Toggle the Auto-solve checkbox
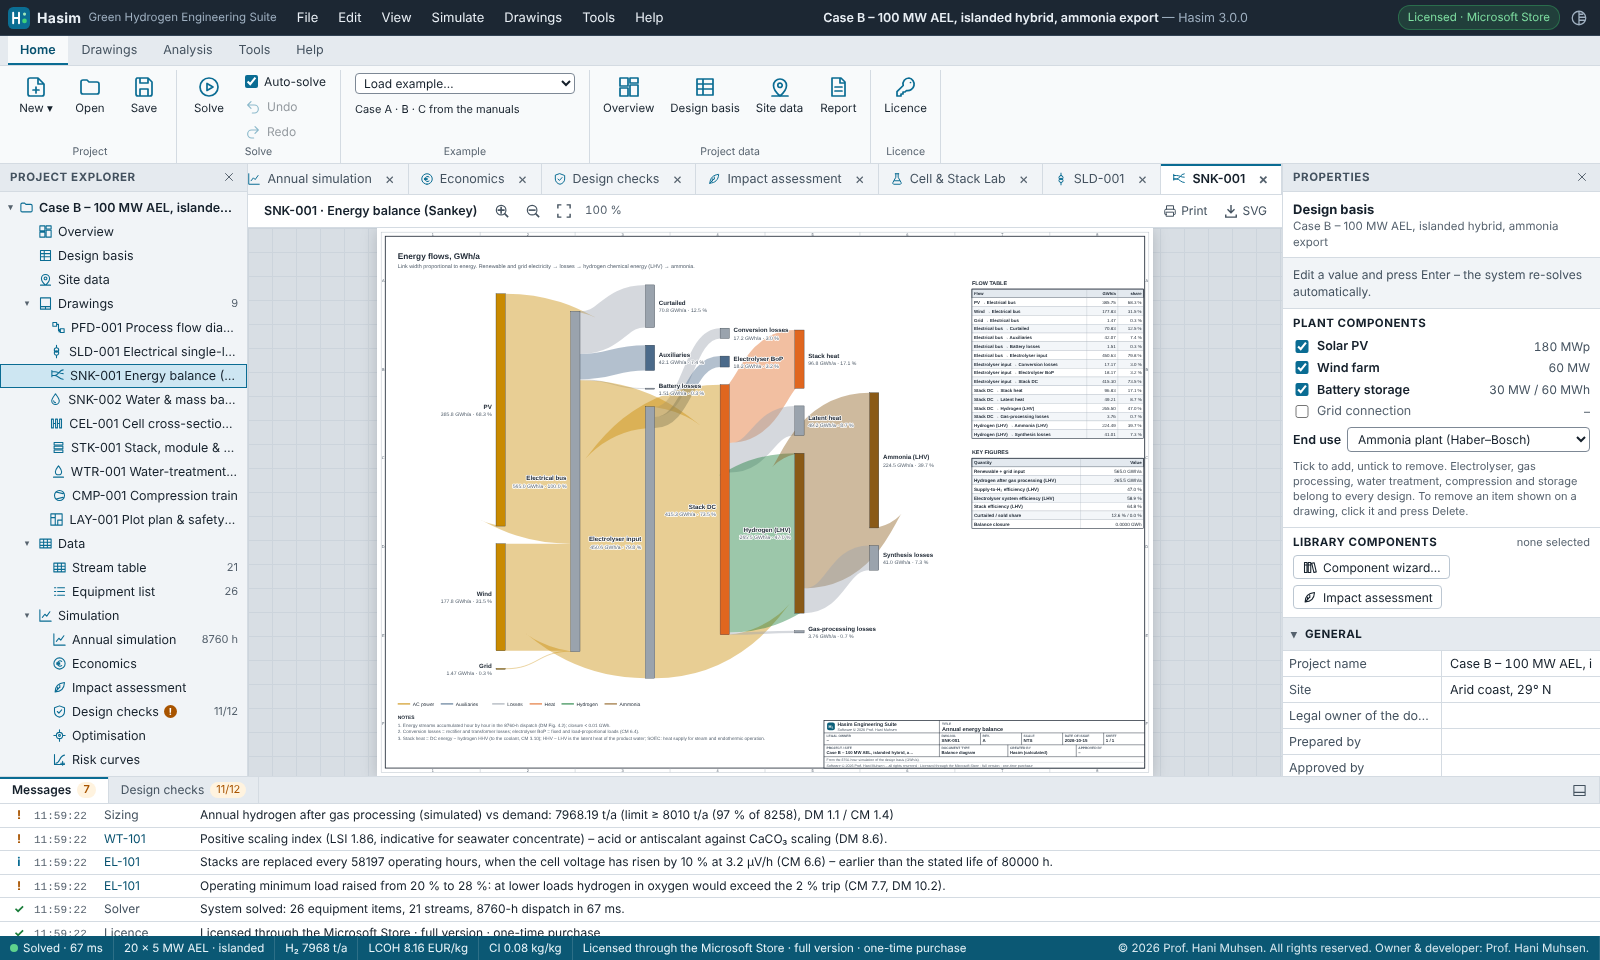 coord(252,82)
